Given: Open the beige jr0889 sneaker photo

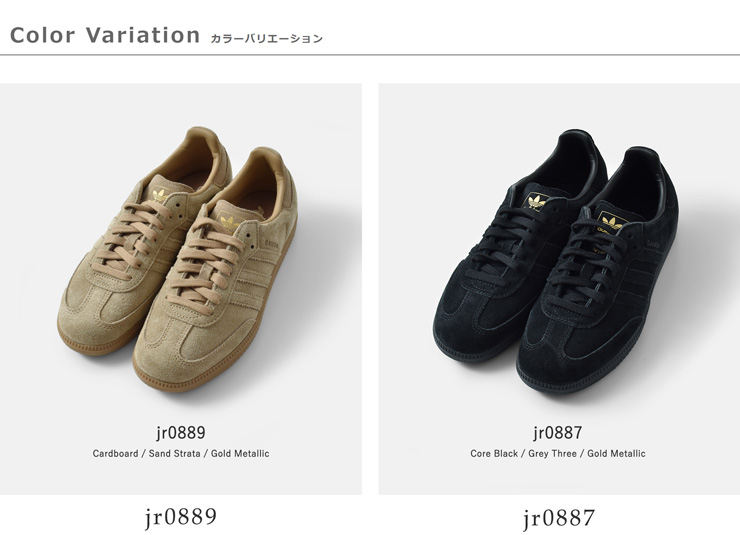Looking at the screenshot, I should 181,289.
